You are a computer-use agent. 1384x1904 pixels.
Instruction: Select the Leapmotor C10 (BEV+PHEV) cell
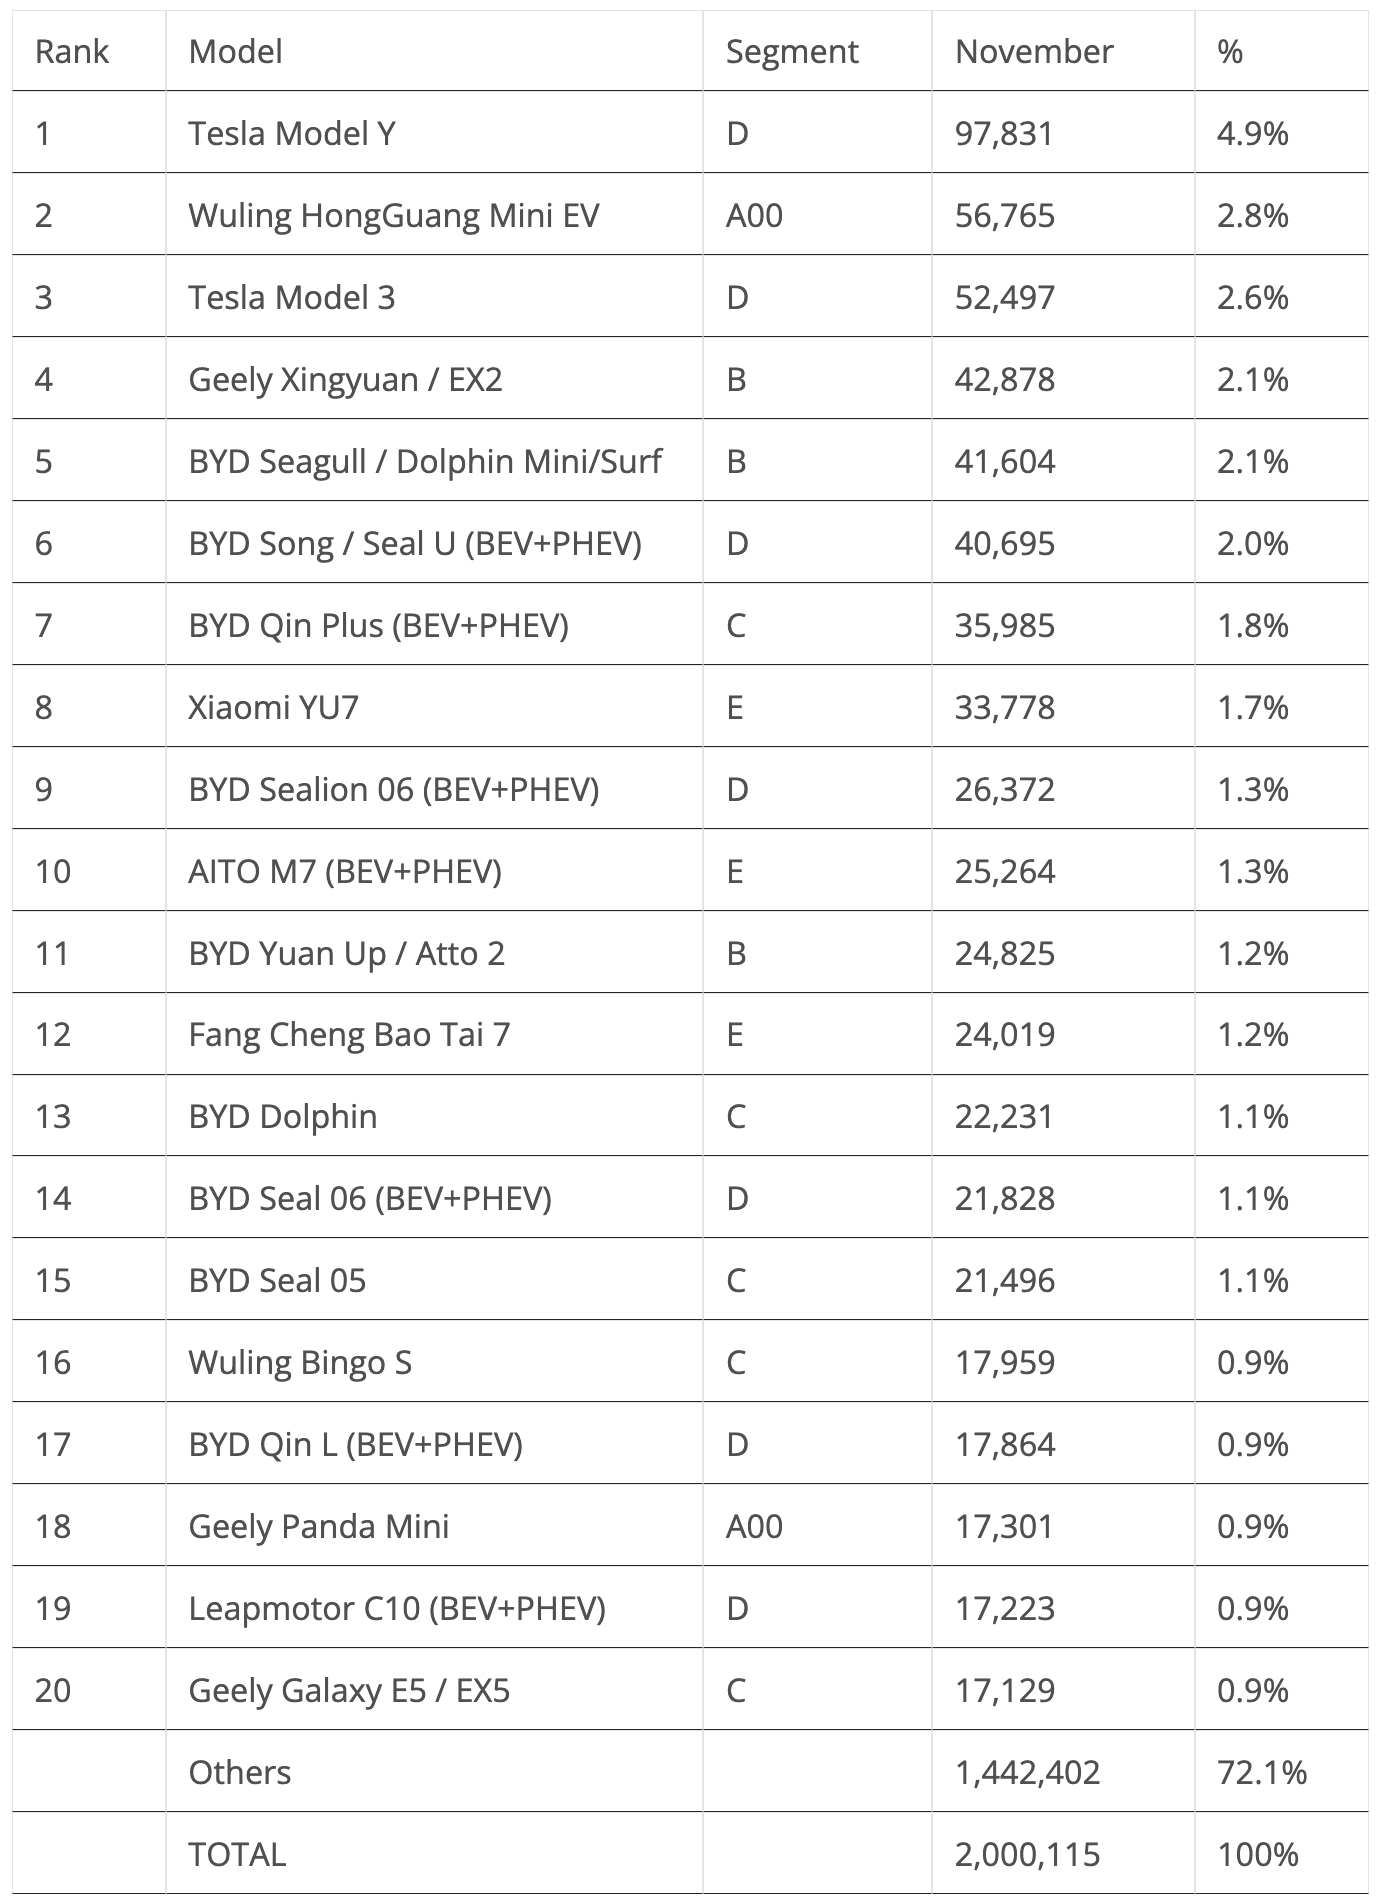coord(397,1609)
